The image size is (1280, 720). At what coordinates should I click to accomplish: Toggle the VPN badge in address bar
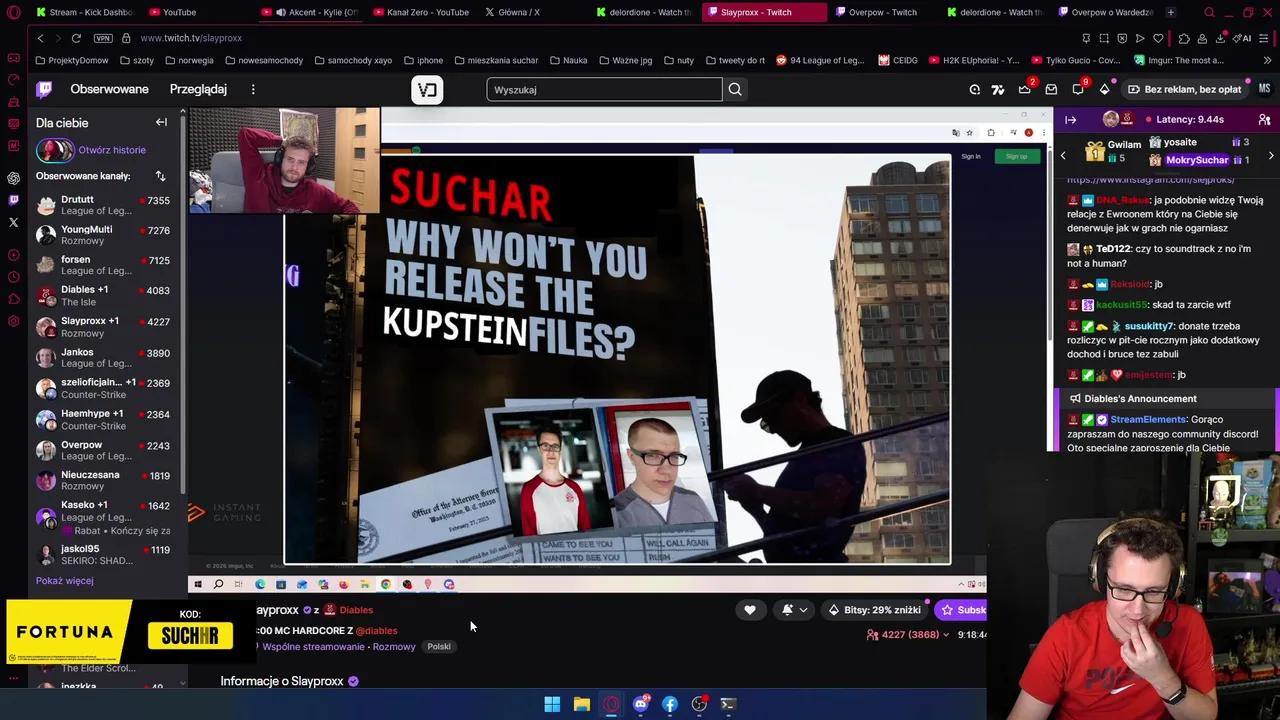pos(103,38)
